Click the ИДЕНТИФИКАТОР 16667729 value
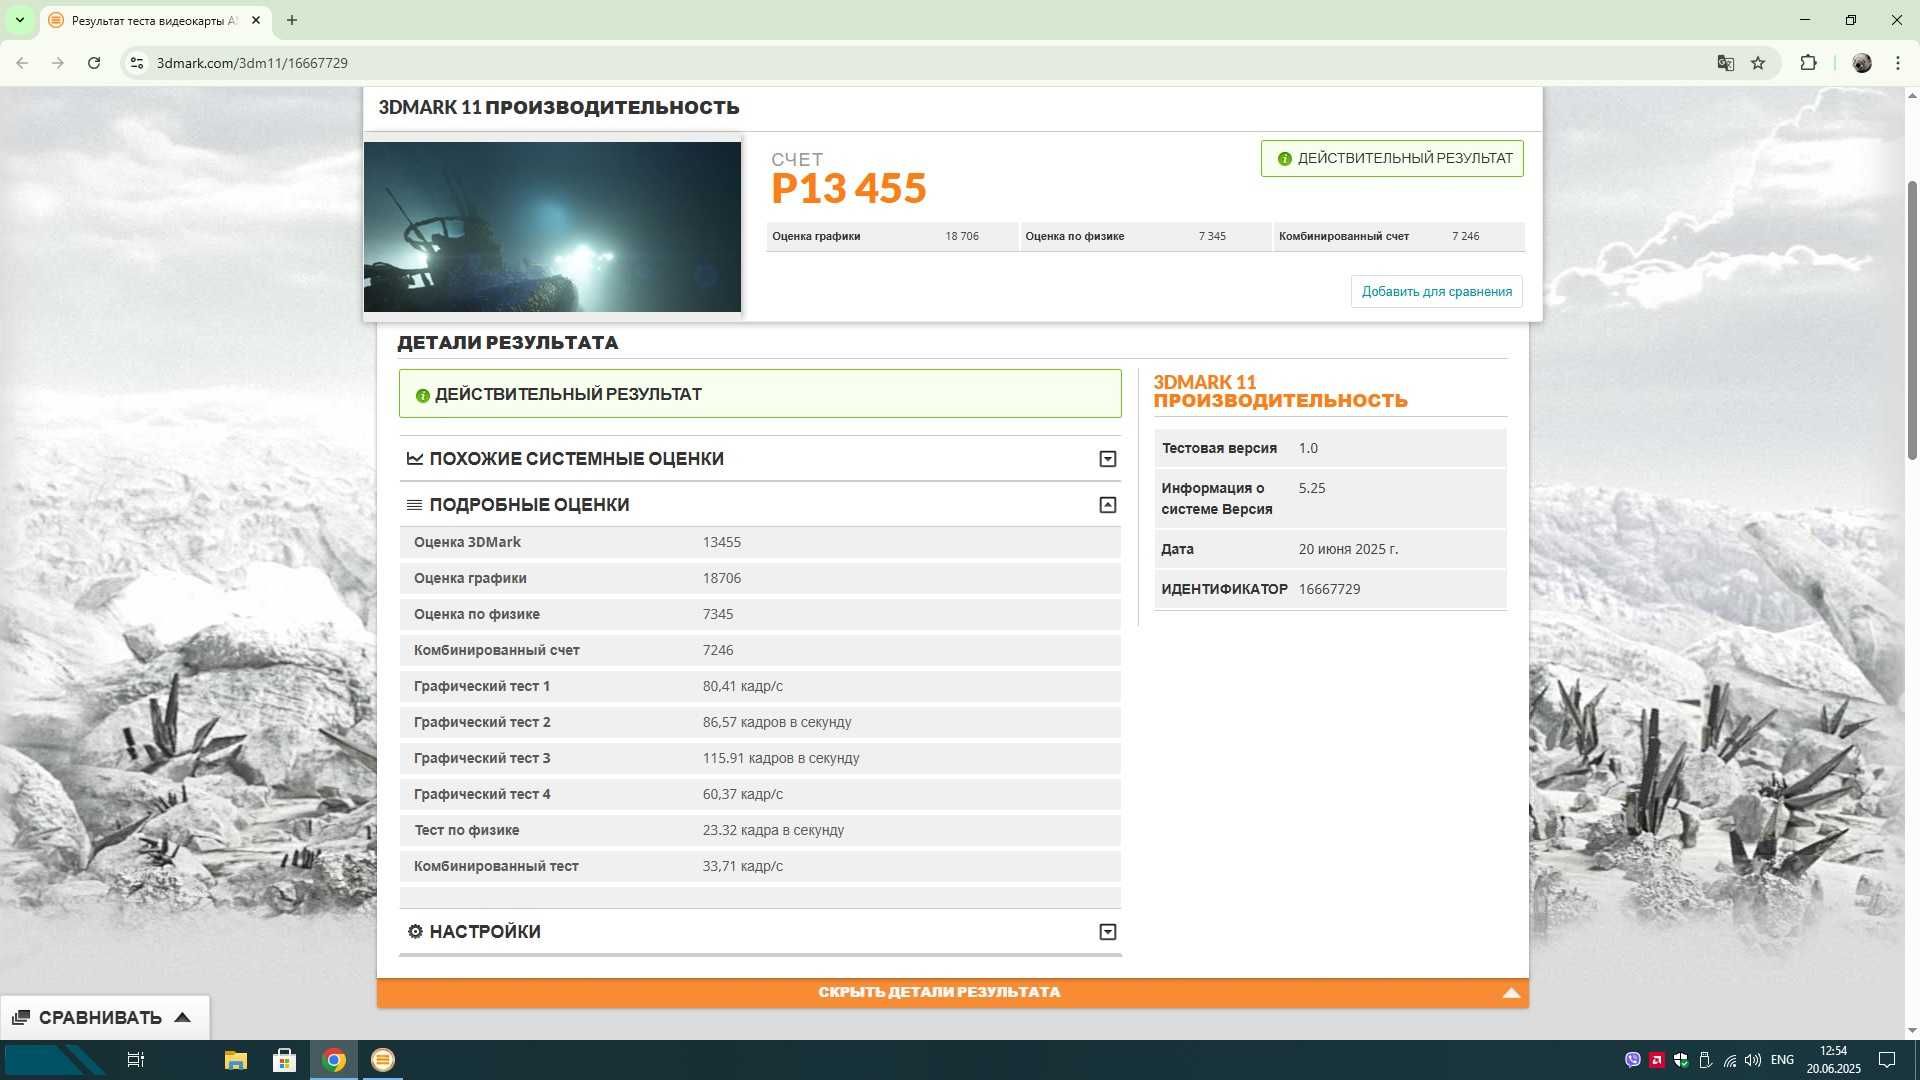This screenshot has width=1920, height=1080. (x=1329, y=590)
